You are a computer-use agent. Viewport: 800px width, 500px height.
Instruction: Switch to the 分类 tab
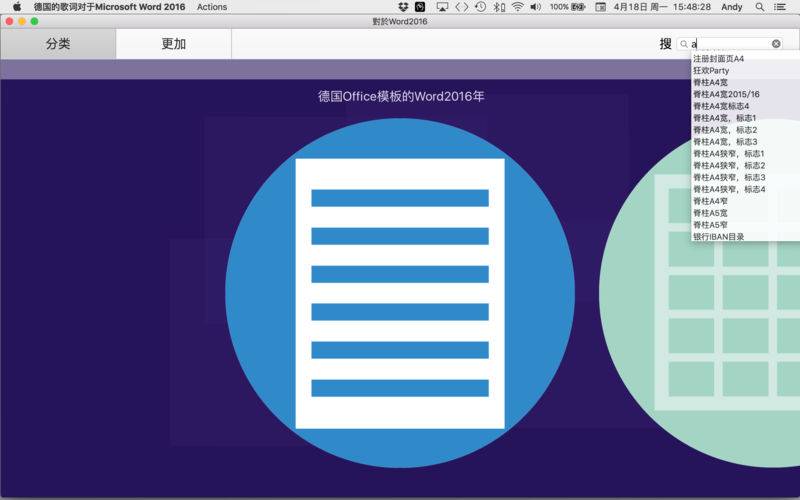coord(58,44)
